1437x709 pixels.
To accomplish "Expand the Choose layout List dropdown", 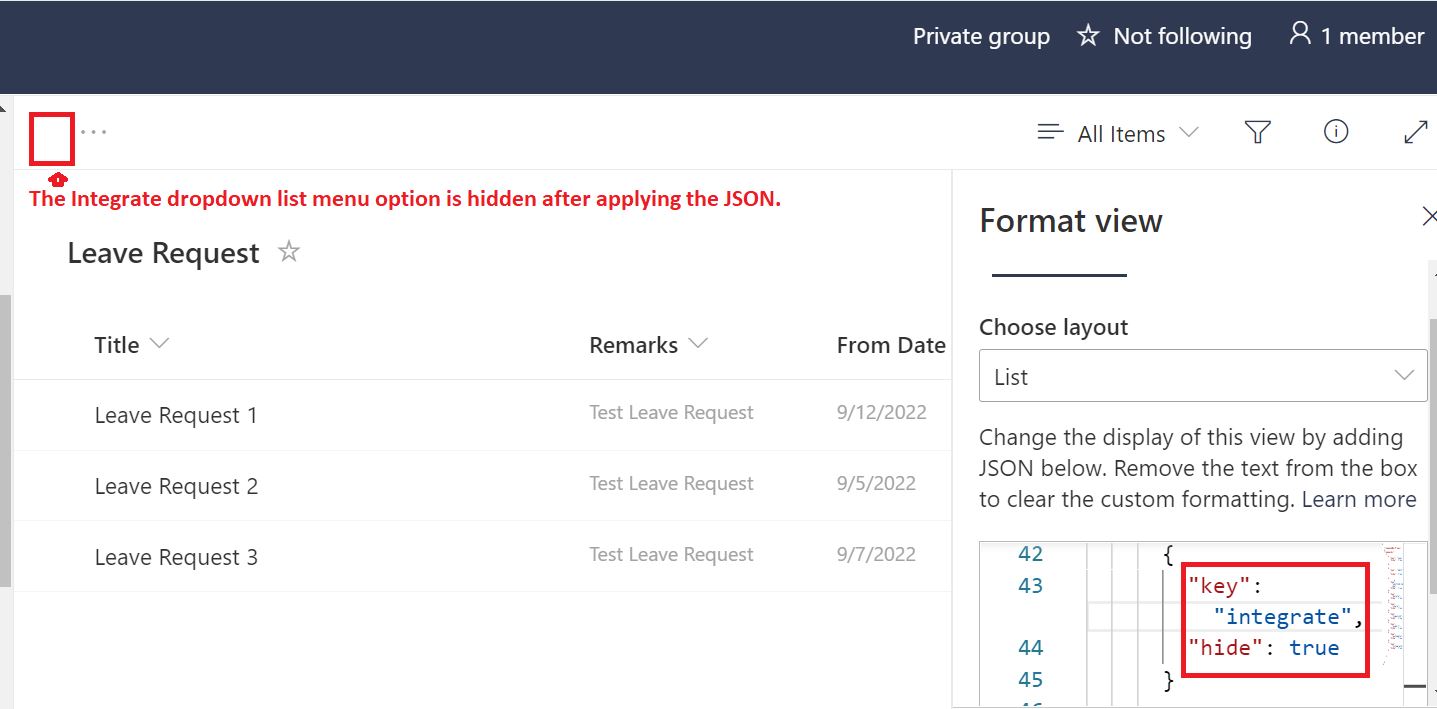I will (x=1202, y=376).
